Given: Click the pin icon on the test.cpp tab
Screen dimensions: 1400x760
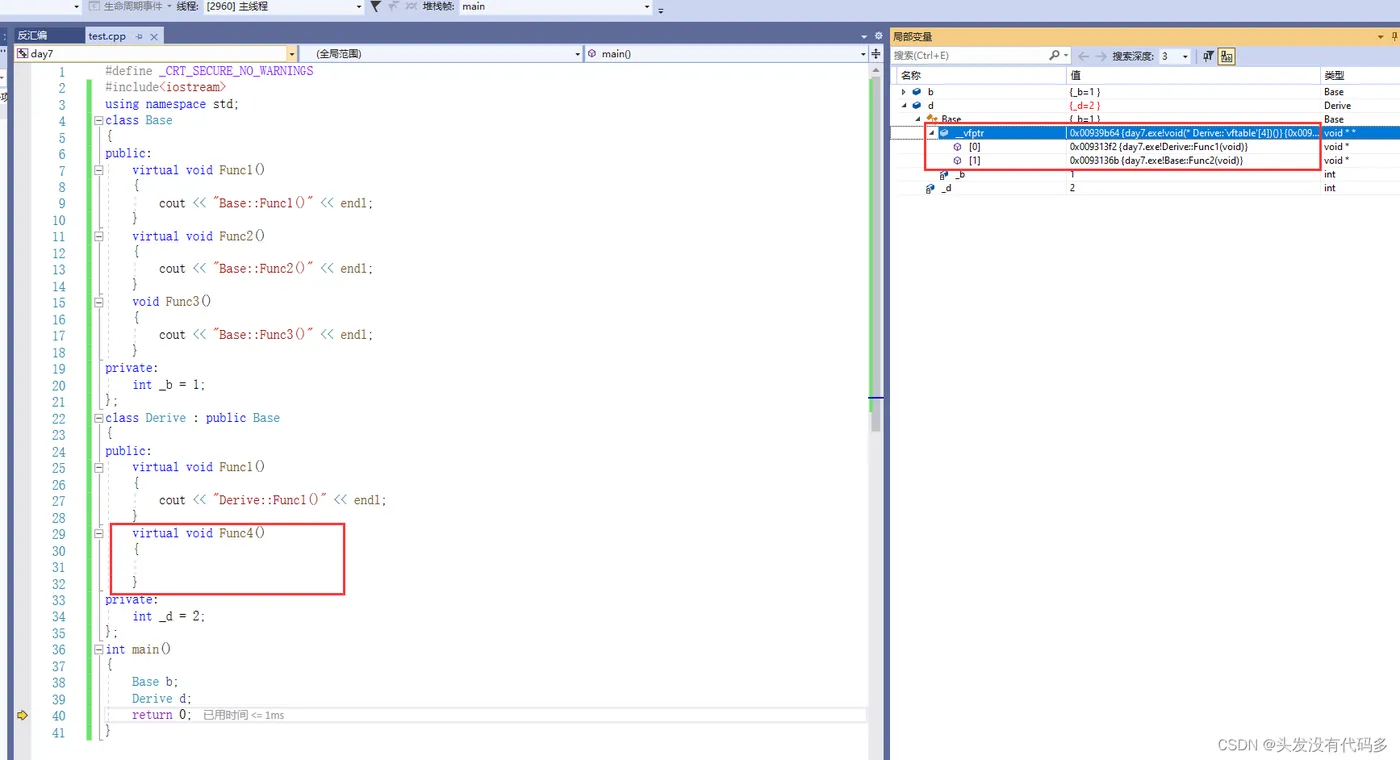Looking at the screenshot, I should click(x=140, y=36).
